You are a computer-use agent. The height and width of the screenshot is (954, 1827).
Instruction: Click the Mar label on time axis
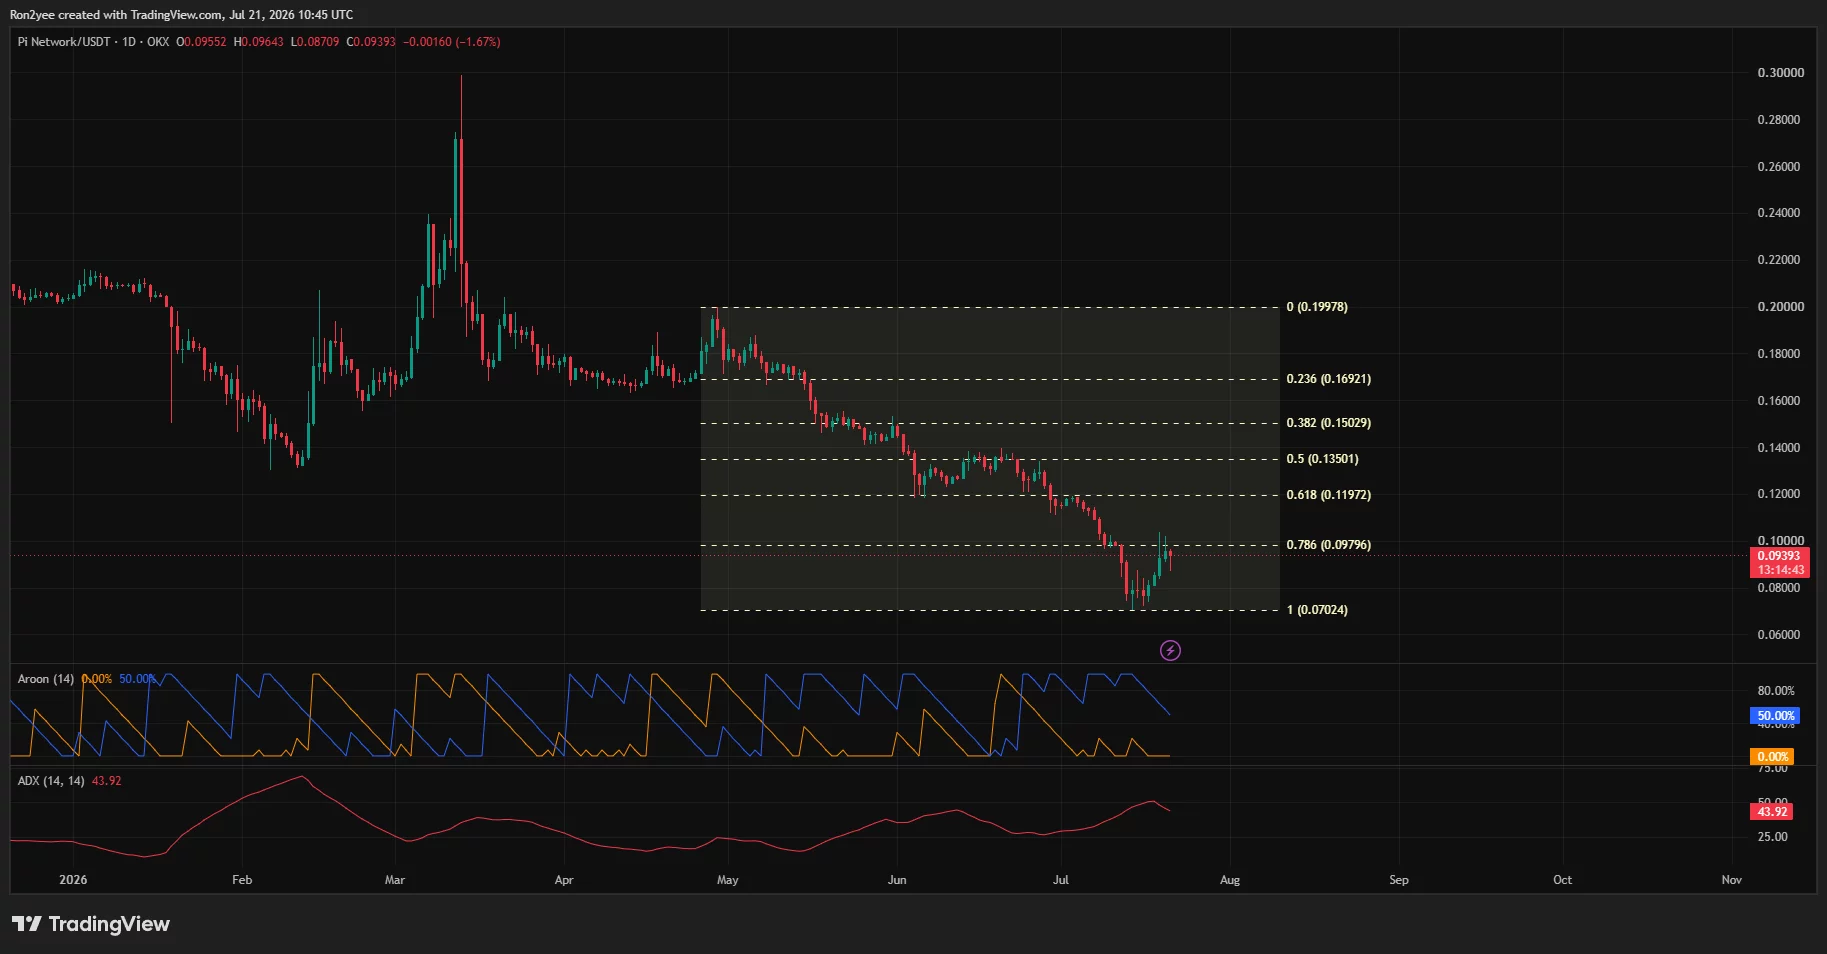tap(395, 880)
